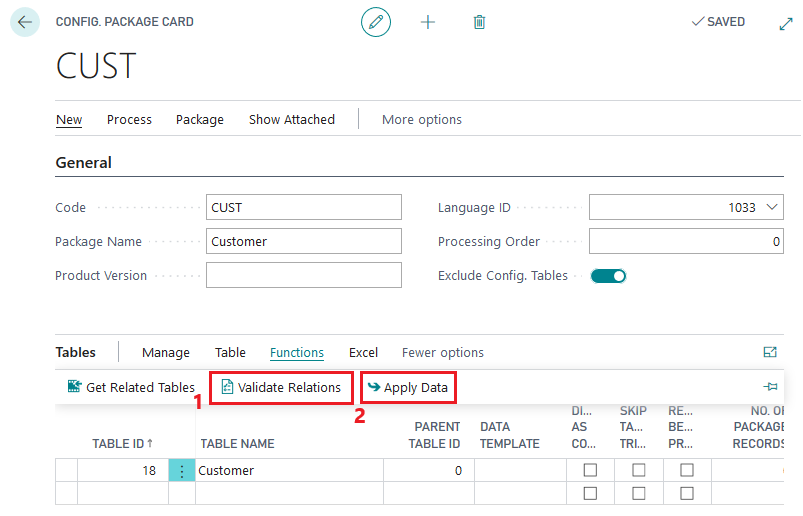
Task: Click the trash delete icon
Action: click(x=479, y=22)
